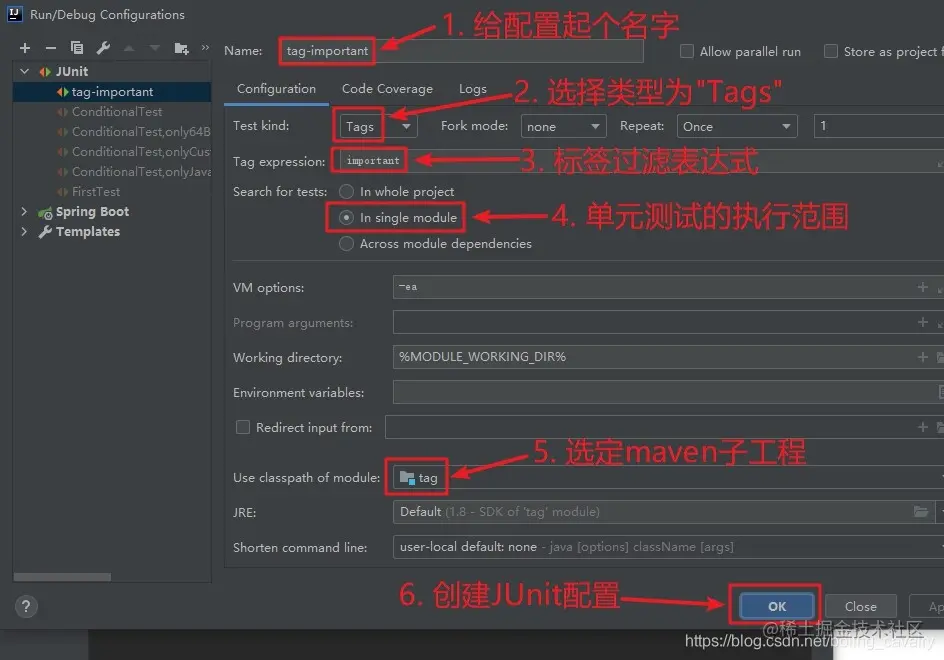Screen dimensions: 944x660
Task: Open the Logs tab
Action: [x=472, y=88]
